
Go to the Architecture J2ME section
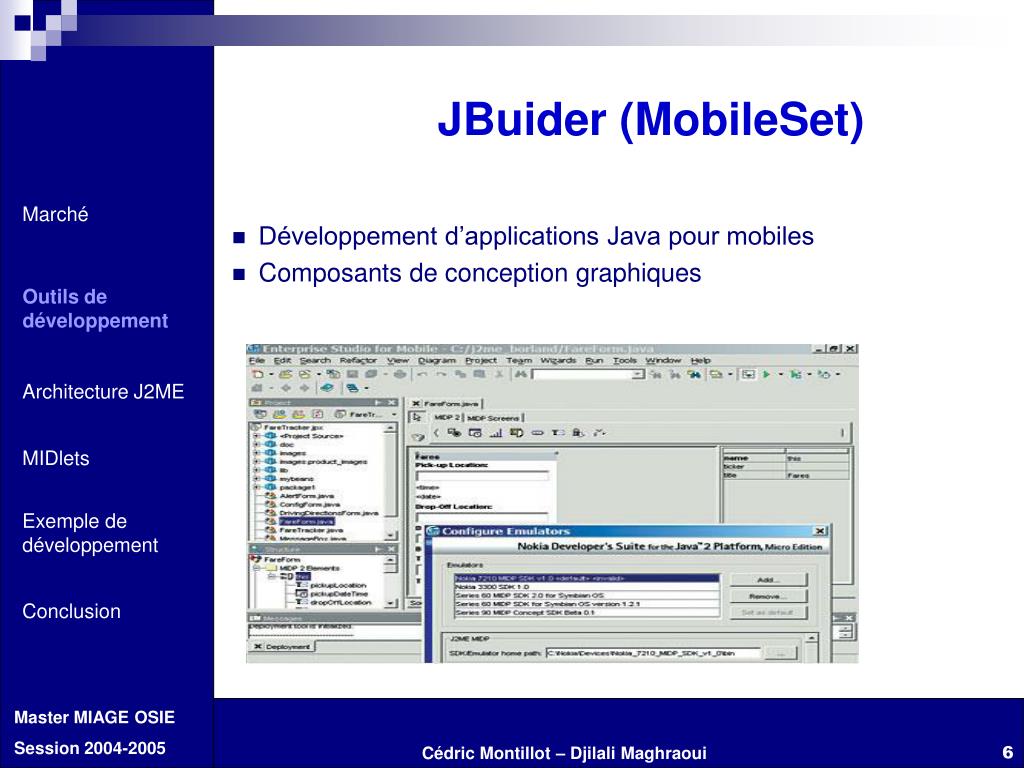(x=103, y=392)
